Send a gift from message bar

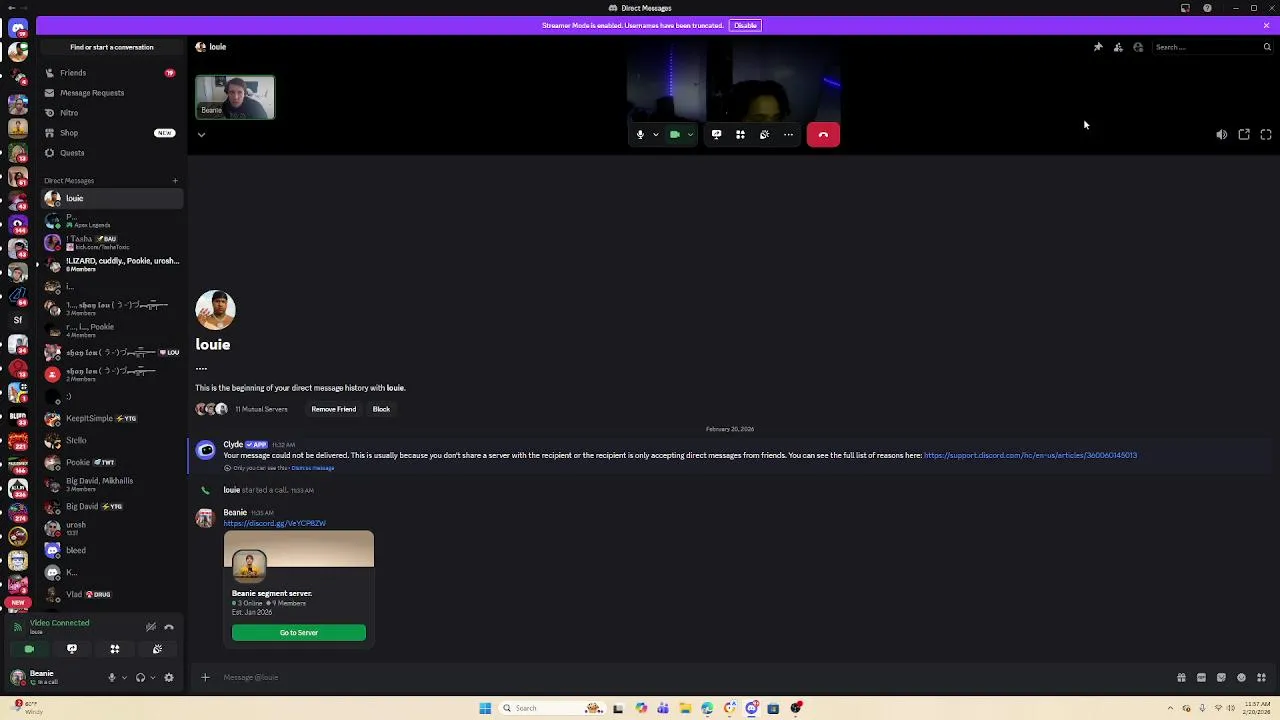point(1181,677)
